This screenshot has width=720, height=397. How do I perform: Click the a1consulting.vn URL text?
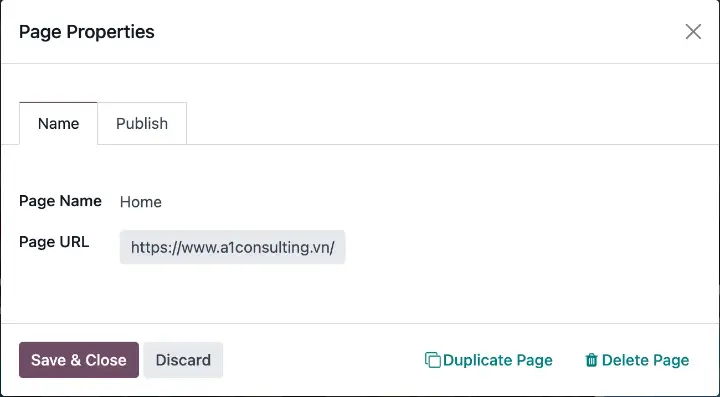232,247
